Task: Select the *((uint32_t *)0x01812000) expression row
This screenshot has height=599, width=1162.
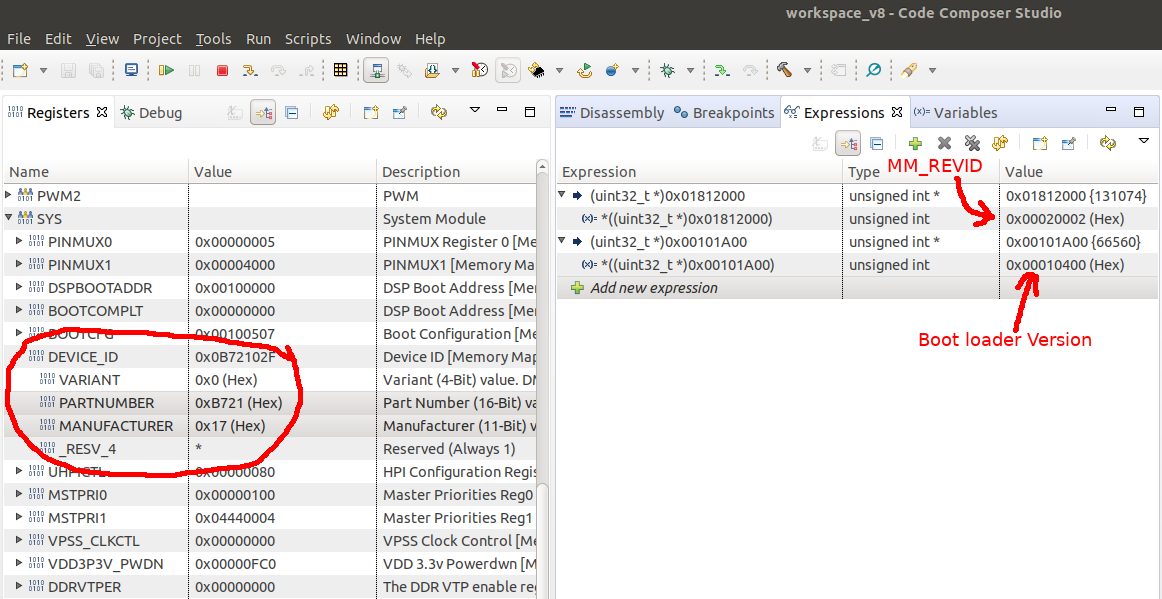Action: pyautogui.click(x=857, y=219)
